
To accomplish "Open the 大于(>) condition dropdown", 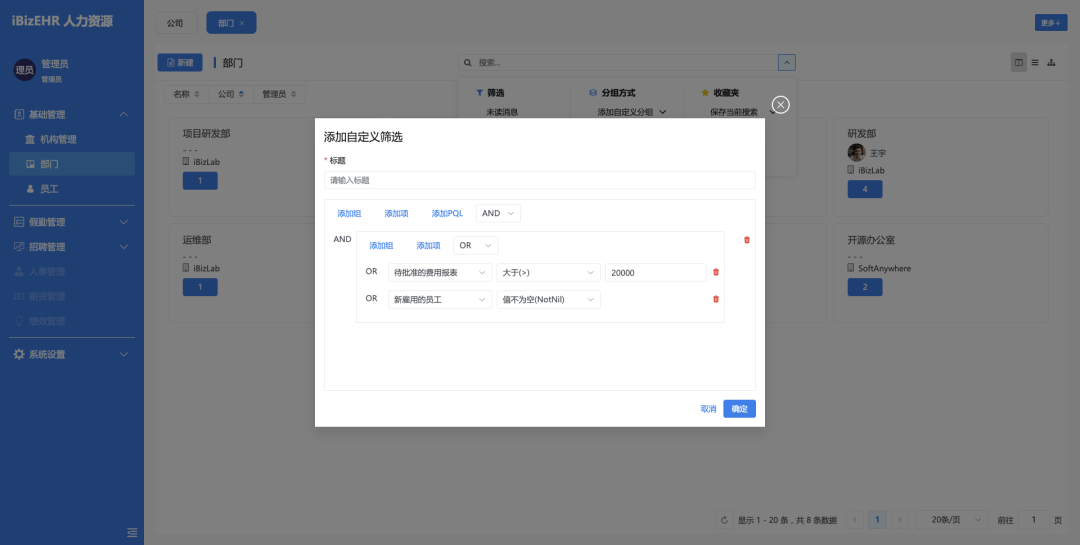I will click(x=548, y=272).
